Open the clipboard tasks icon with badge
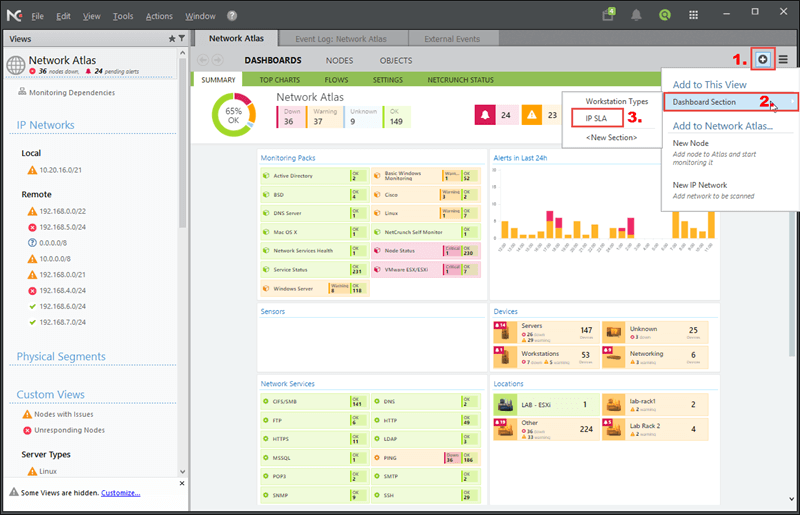800x515 pixels. click(x=608, y=15)
